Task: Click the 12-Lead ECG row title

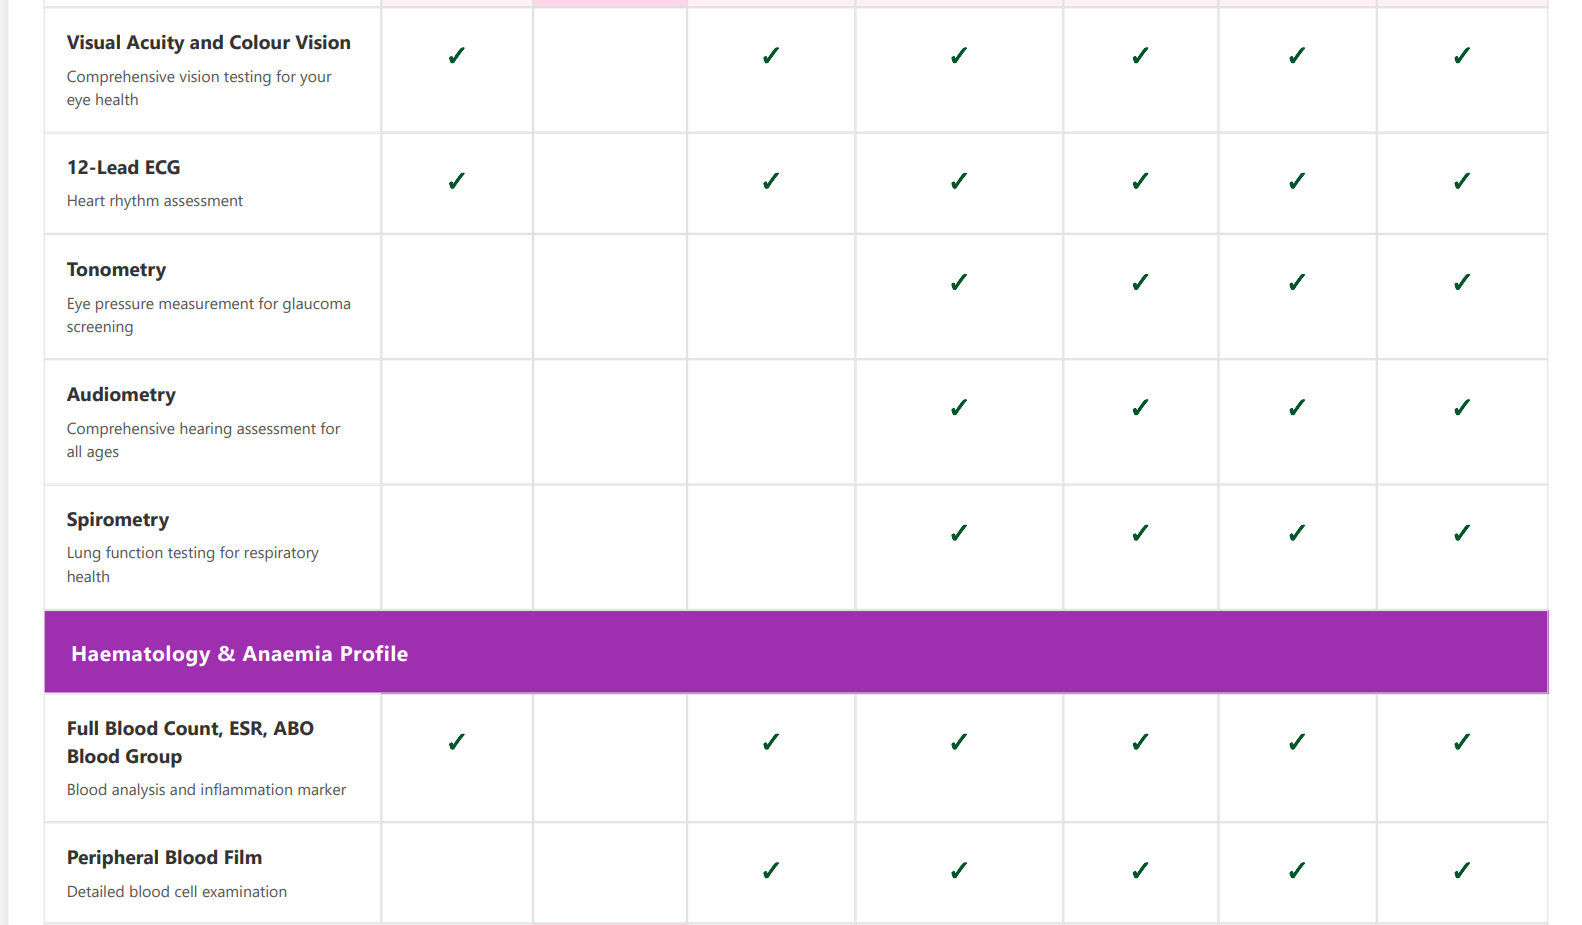Action: [x=124, y=168]
